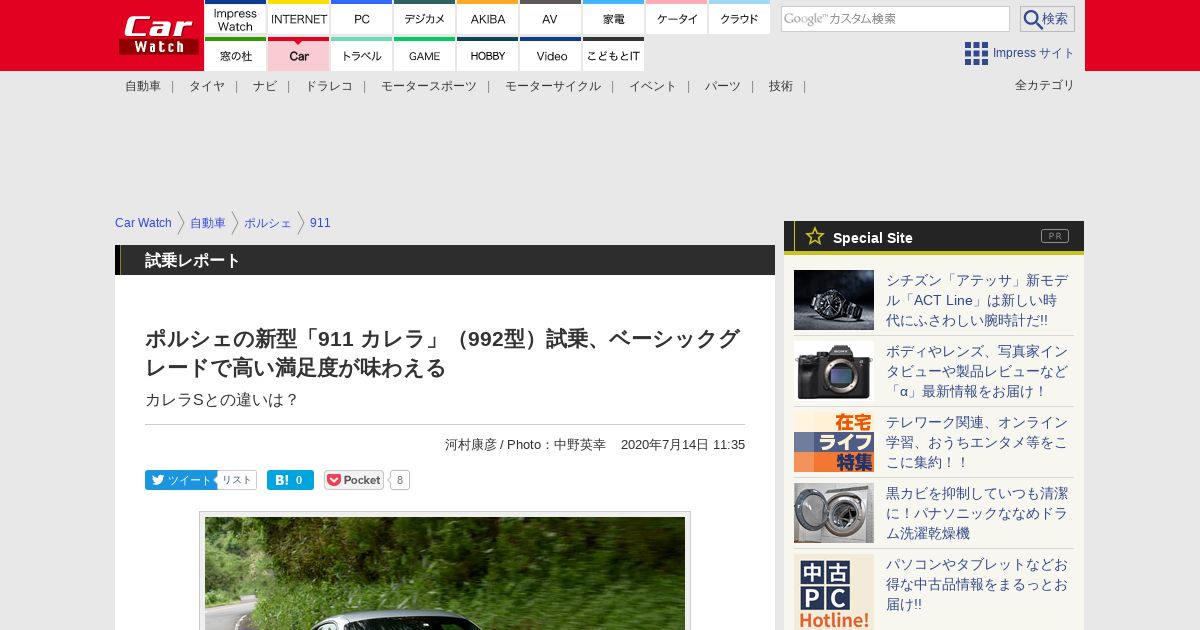1200x630 pixels.
Task: Click the Twitter ツイート button
Action: tap(180, 480)
